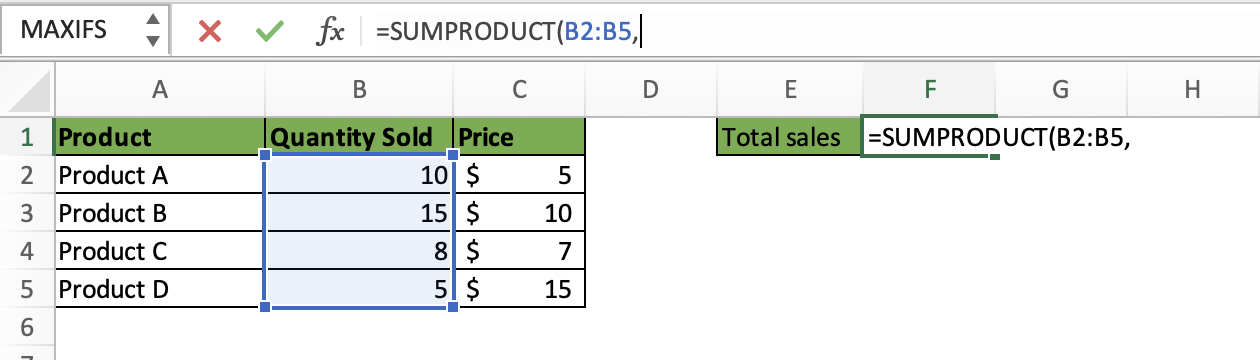Open the Insert Function fx dialog

click(x=330, y=32)
